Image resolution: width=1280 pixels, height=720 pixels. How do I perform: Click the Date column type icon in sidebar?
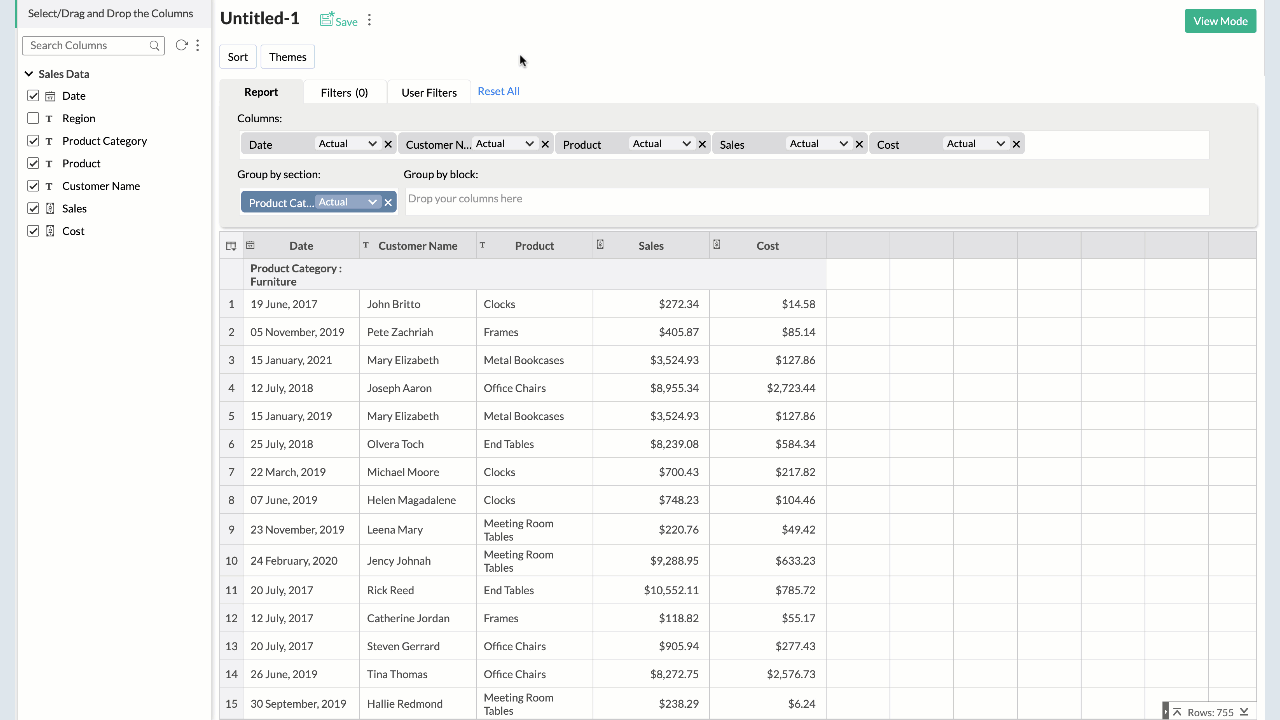(50, 96)
